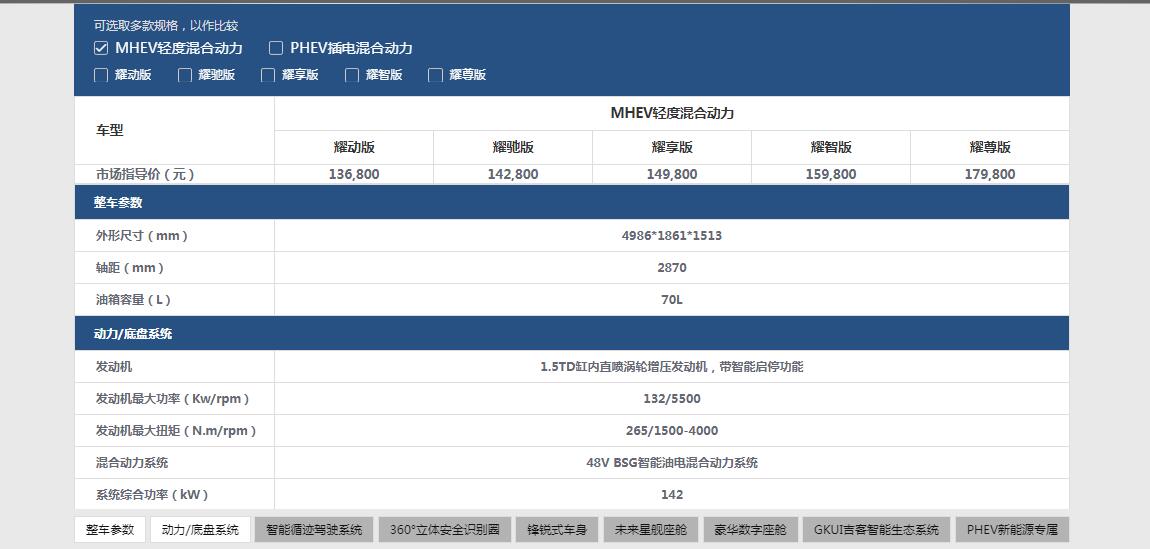Click the 轴距（mm） label
The image size is (1150, 549).
pos(130,268)
